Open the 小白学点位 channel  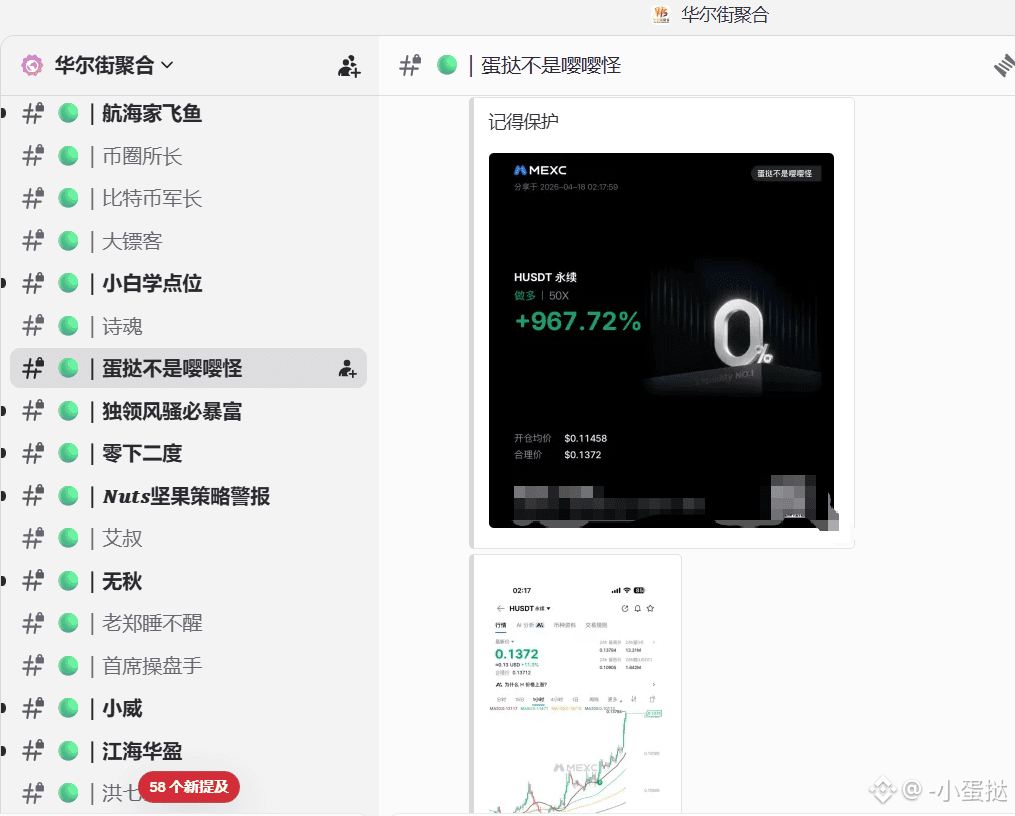tap(188, 283)
